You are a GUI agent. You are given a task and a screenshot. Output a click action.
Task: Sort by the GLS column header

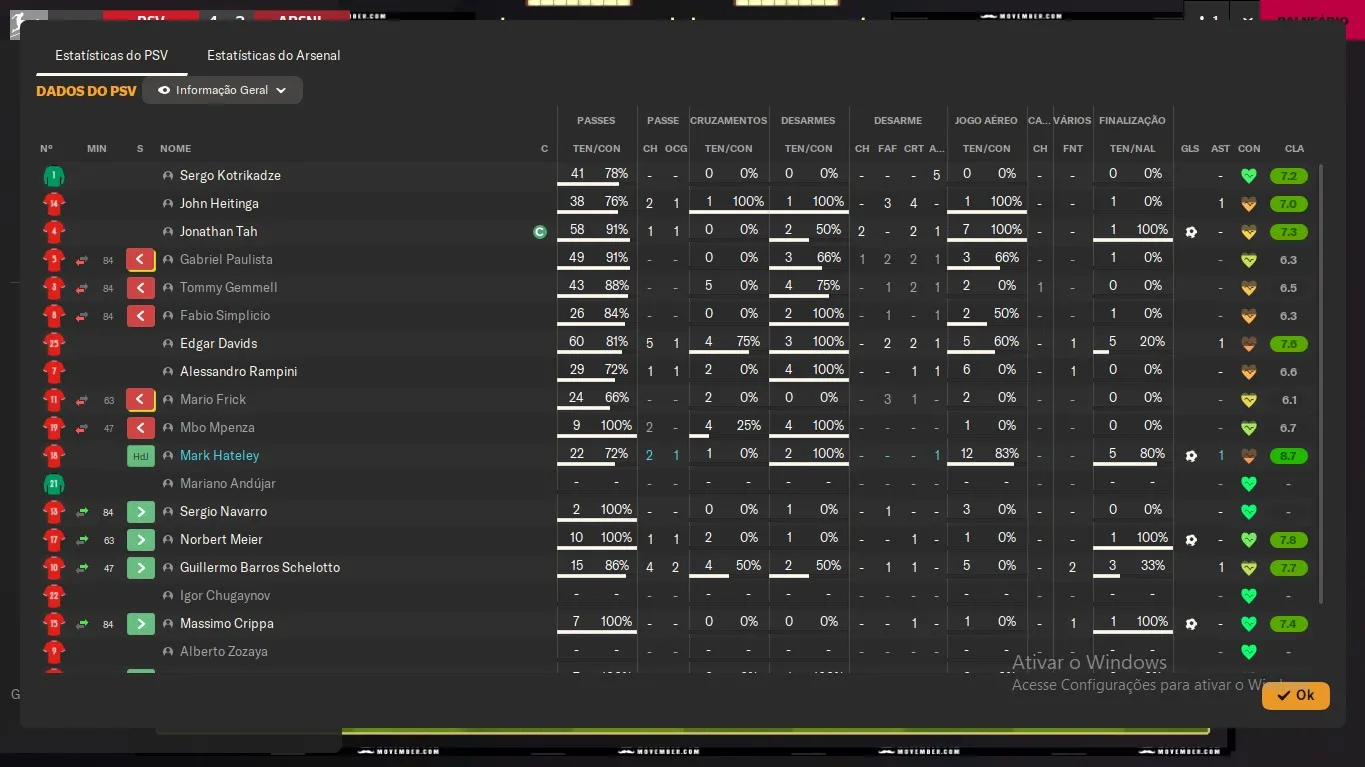(1190, 149)
